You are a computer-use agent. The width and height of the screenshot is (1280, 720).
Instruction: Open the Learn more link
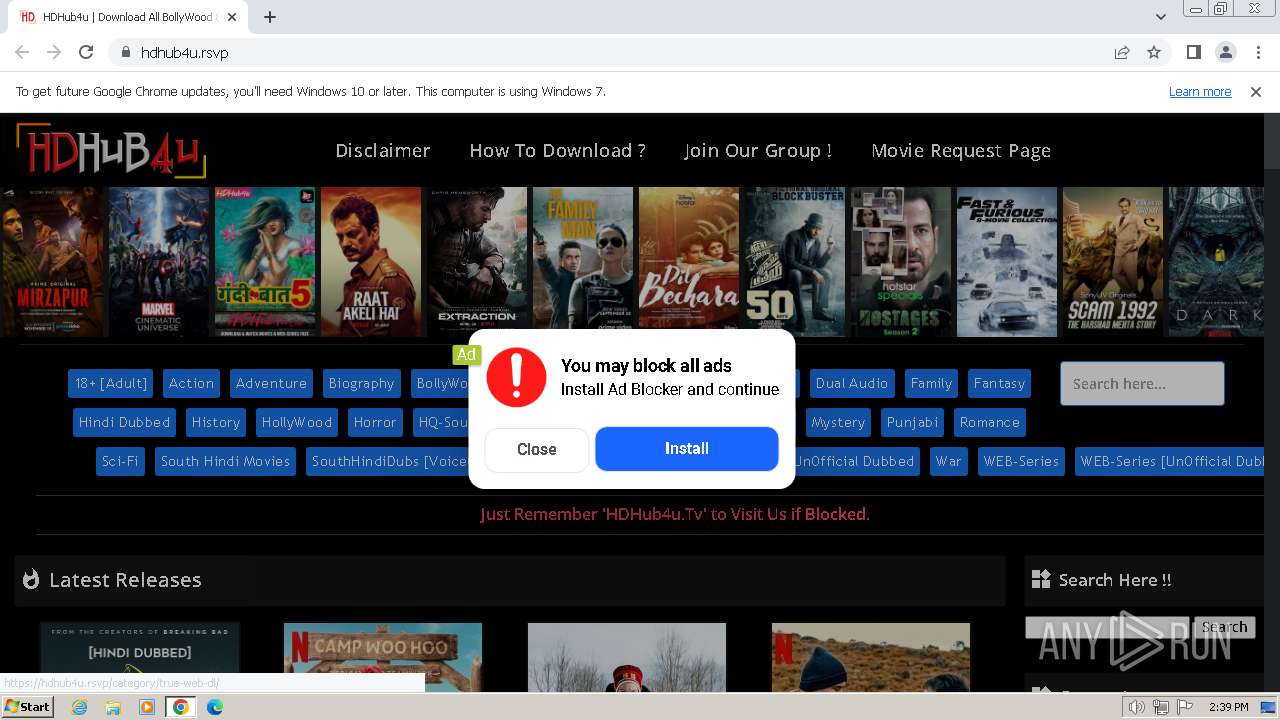(x=1200, y=92)
